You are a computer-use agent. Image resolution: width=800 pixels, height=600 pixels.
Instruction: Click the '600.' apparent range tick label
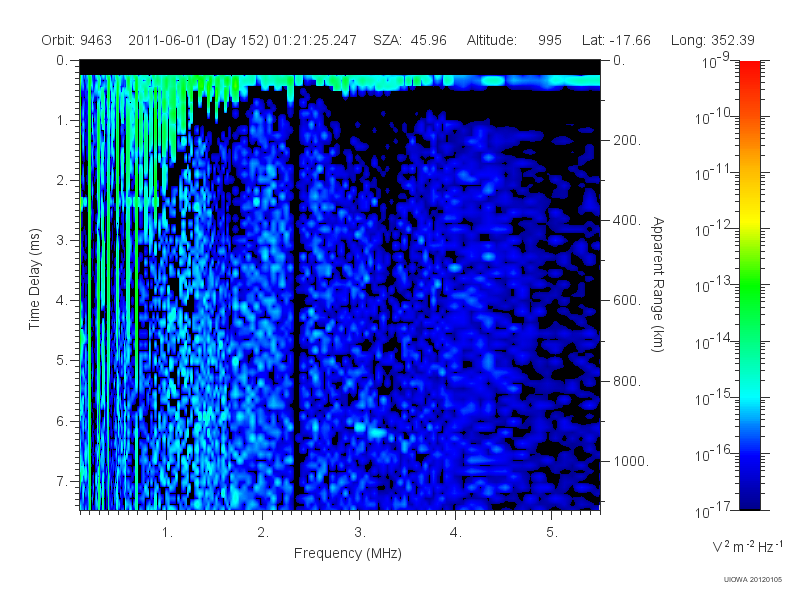(x=627, y=301)
